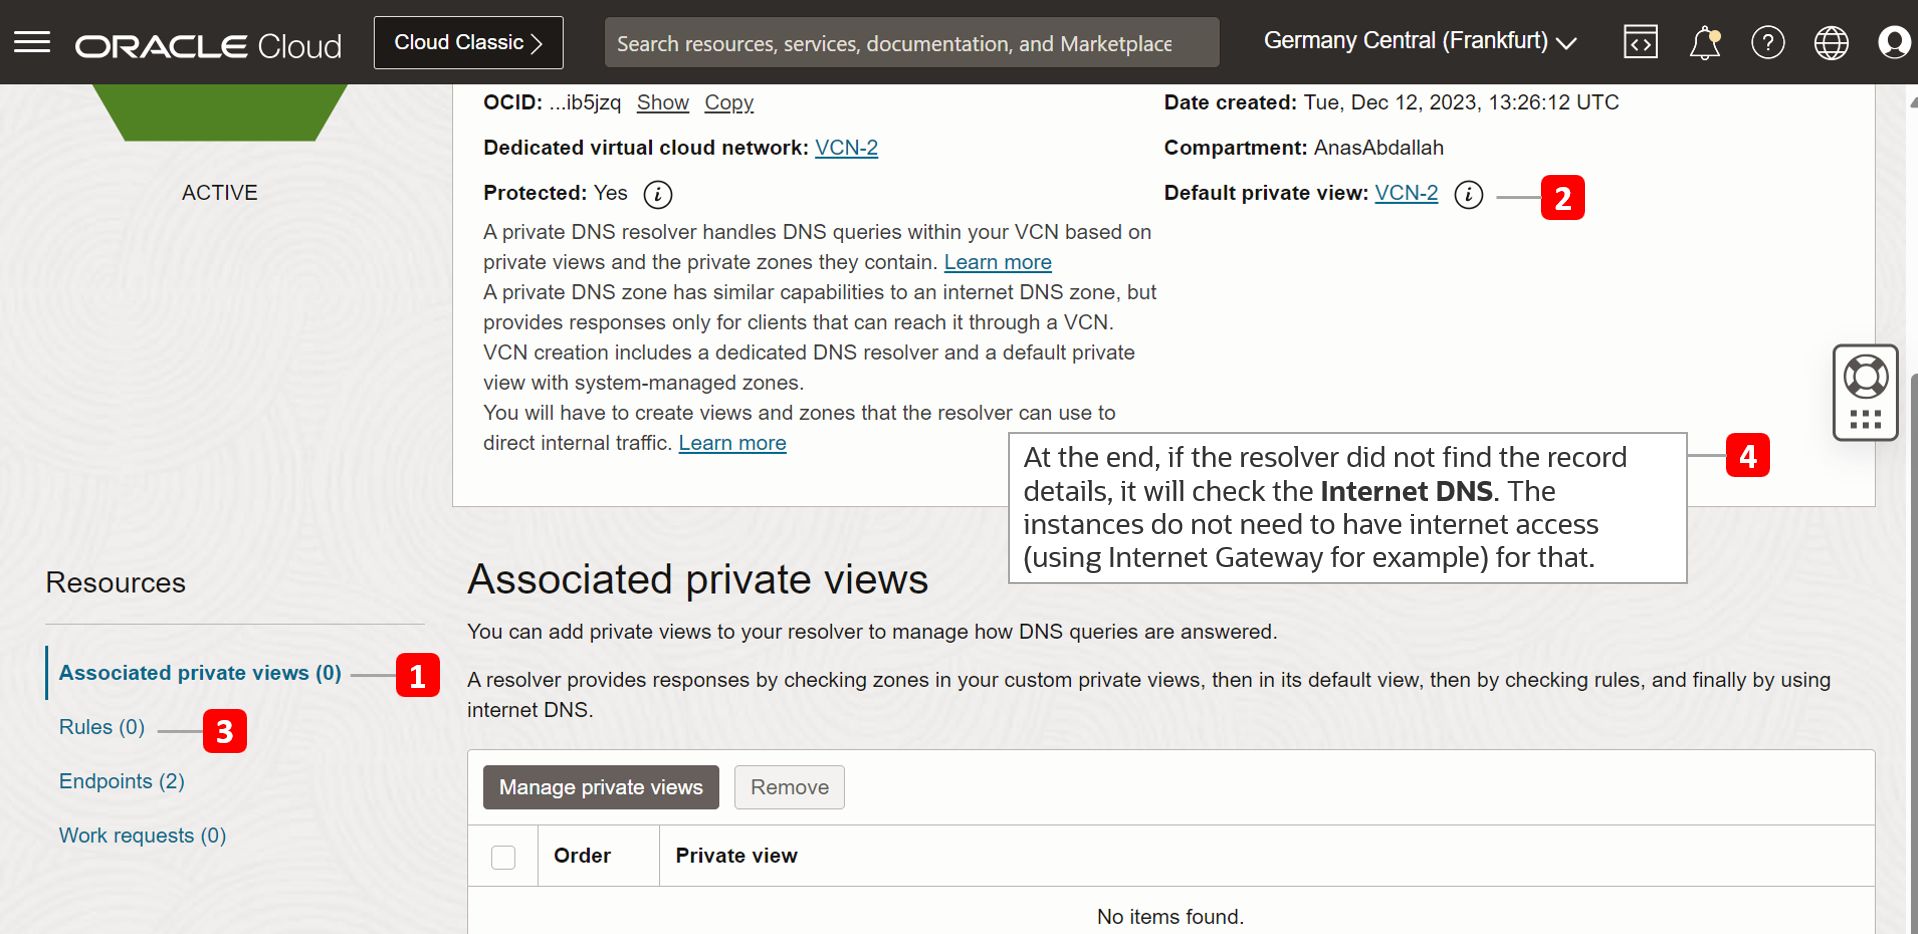Image resolution: width=1918 pixels, height=934 pixels.
Task: Click the Date created value
Action: coord(1460,102)
